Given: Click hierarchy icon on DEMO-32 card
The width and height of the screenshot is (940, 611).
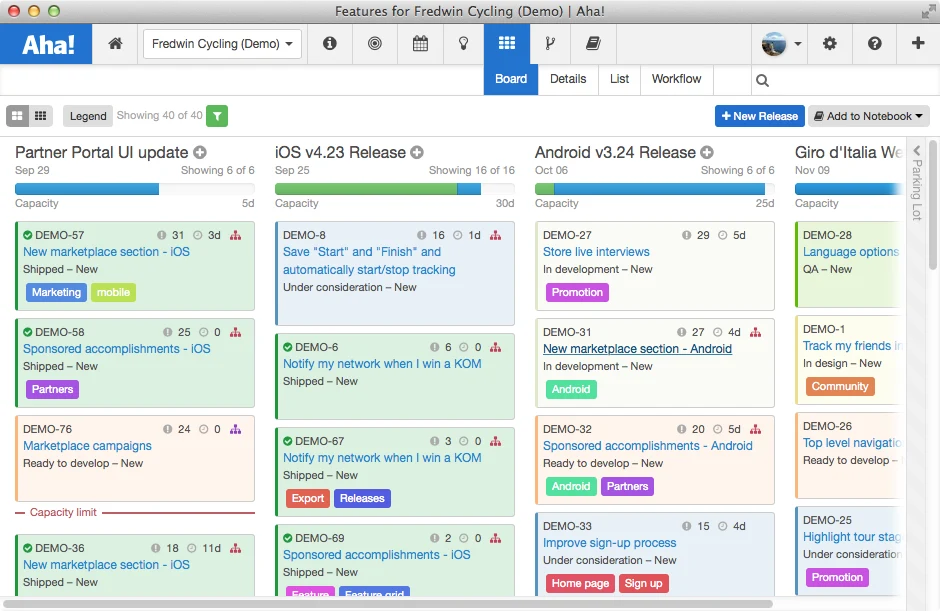Looking at the screenshot, I should [x=755, y=429].
